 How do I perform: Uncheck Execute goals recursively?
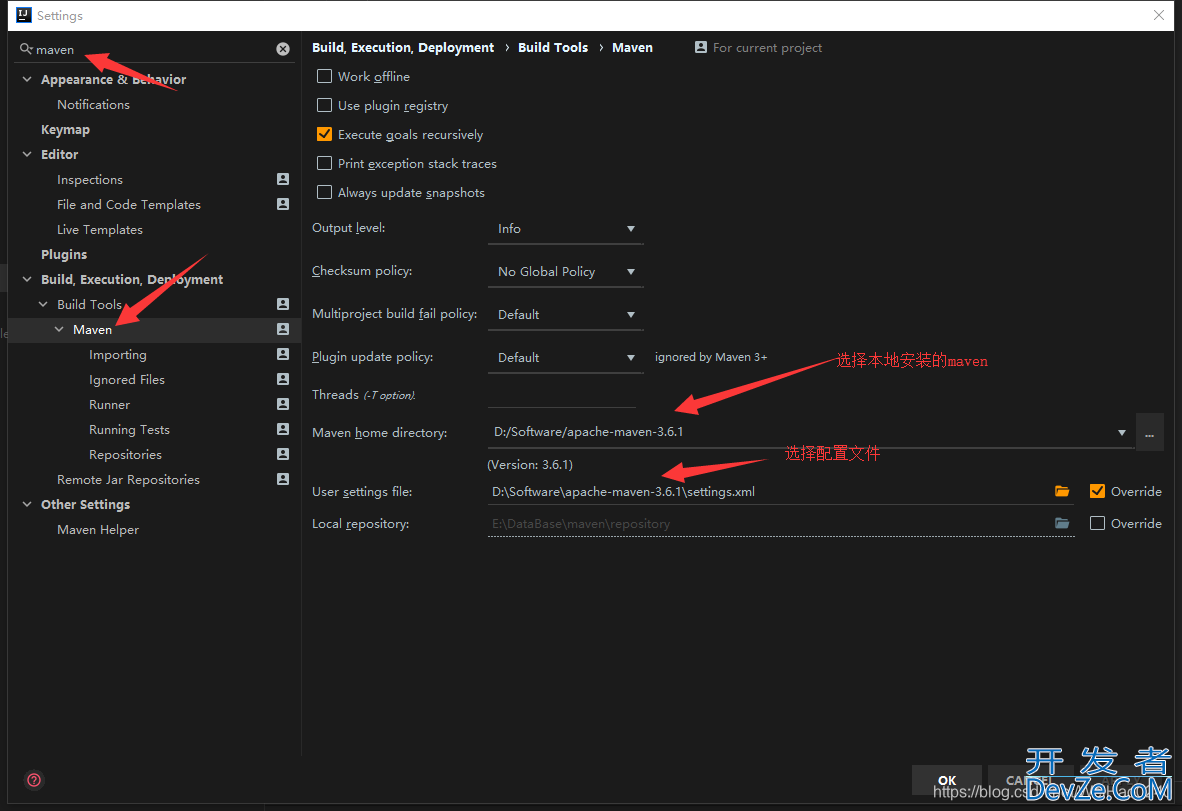[x=324, y=134]
